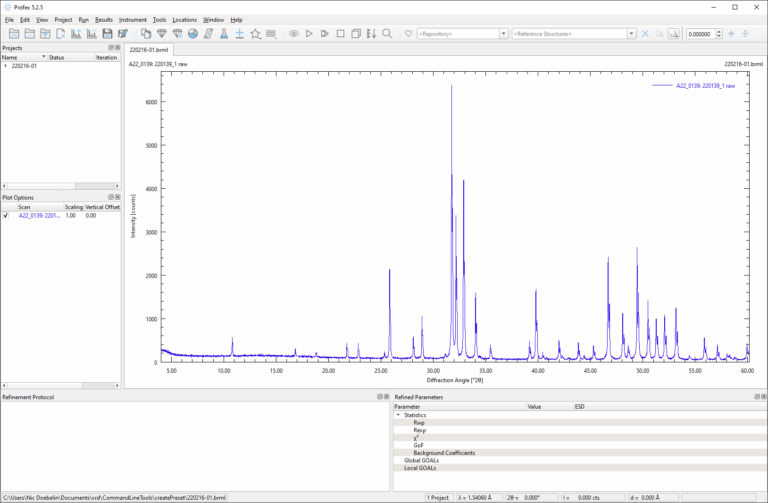Click the blue X after Reference Structures
Image resolution: width=768 pixels, height=503 pixels.
click(x=645, y=34)
